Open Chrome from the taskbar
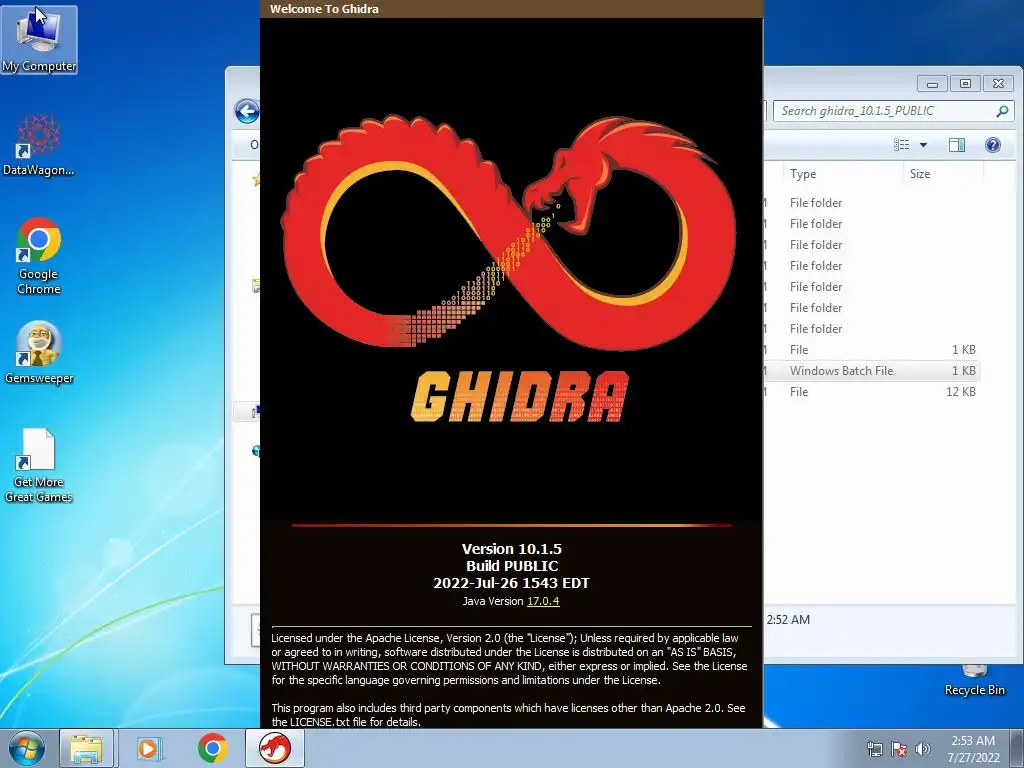This screenshot has height=768, width=1024. pyautogui.click(x=213, y=748)
